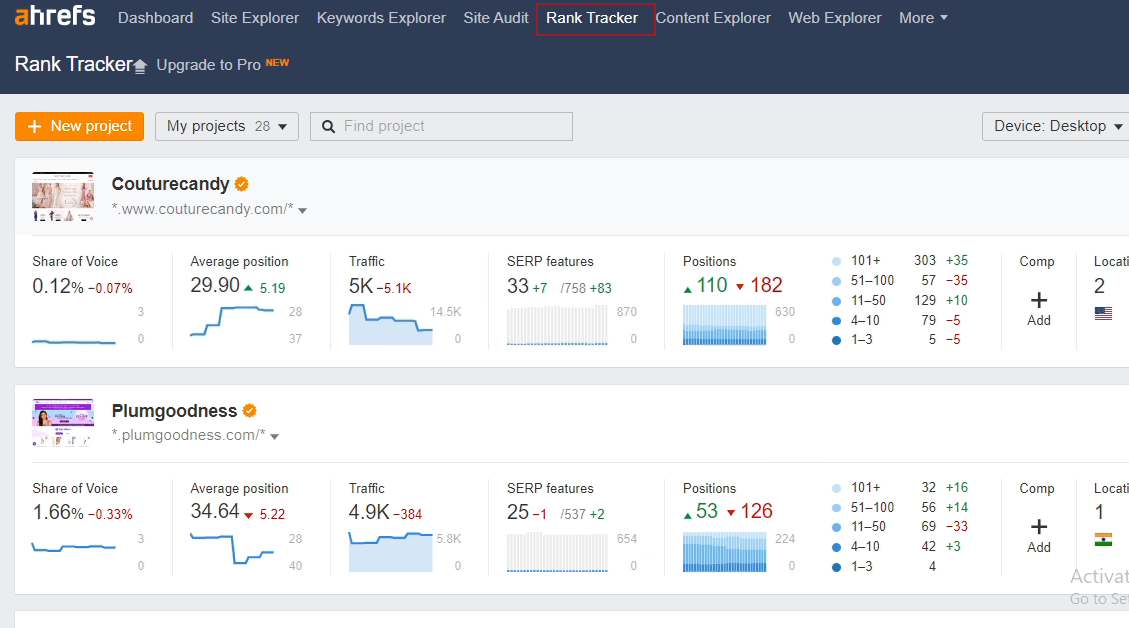Switch to Site Audit

(495, 18)
